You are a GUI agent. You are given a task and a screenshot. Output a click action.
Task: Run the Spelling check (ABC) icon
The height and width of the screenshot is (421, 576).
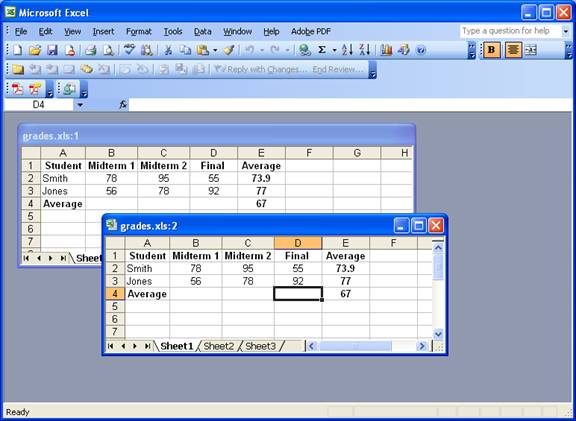(129, 50)
